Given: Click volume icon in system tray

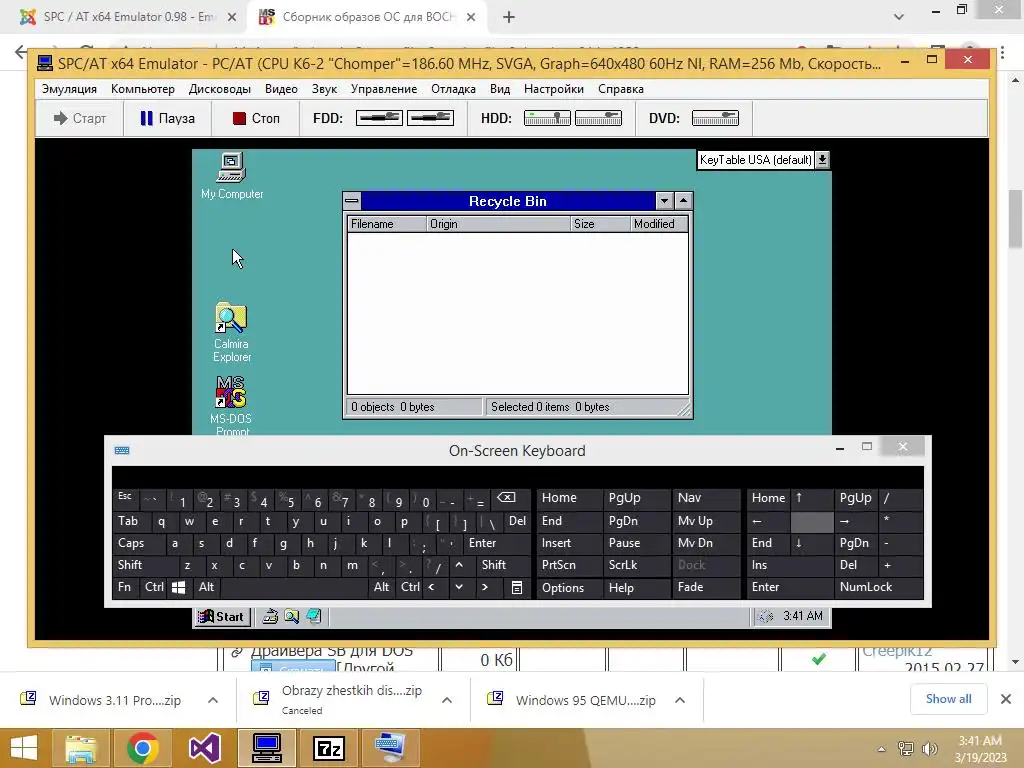Looking at the screenshot, I should point(930,749).
